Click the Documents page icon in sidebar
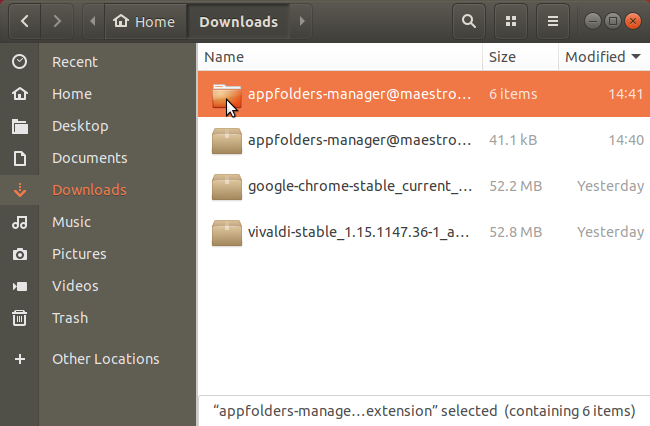The width and height of the screenshot is (650, 426). [x=19, y=158]
